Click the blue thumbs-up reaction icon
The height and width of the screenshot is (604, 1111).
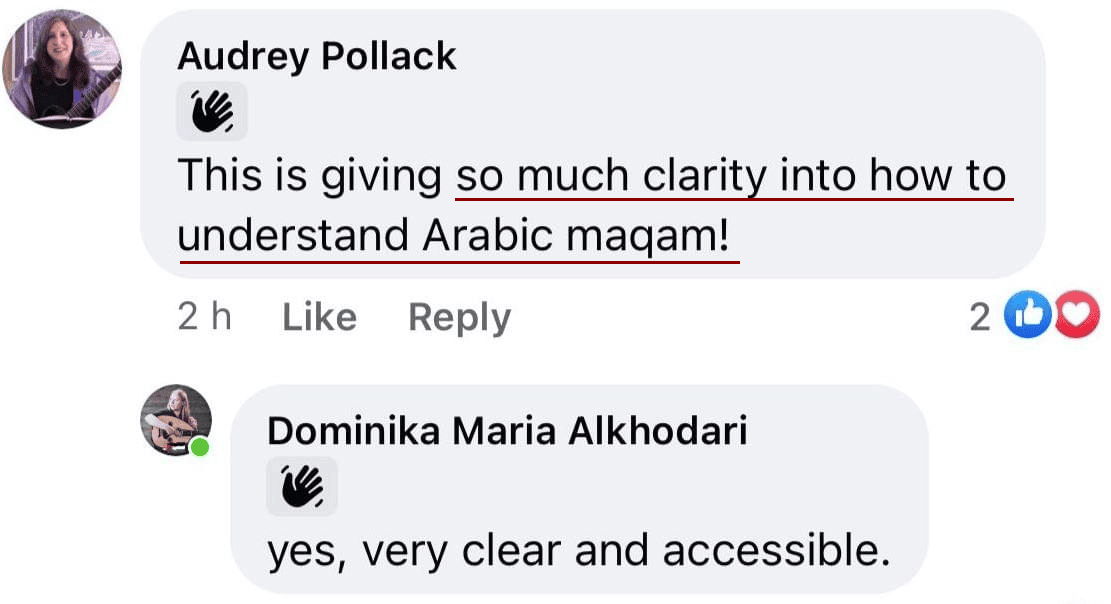(x=1027, y=314)
